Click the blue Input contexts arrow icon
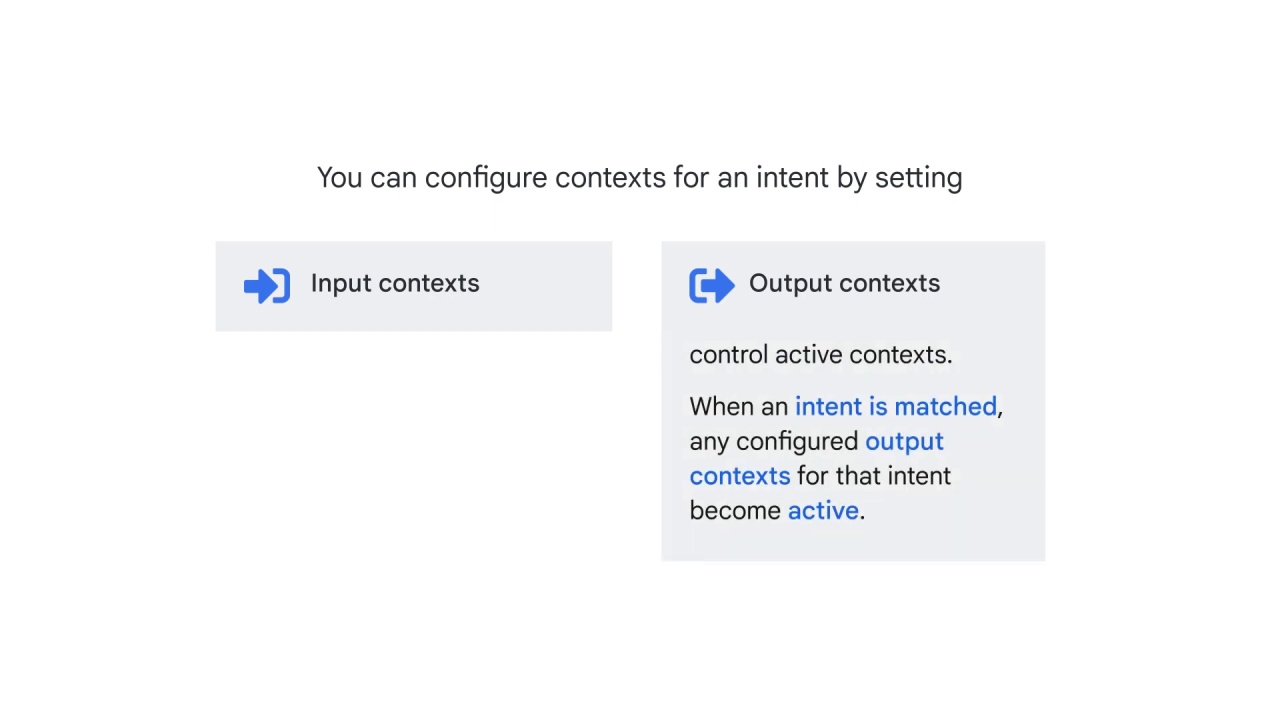 tap(267, 286)
